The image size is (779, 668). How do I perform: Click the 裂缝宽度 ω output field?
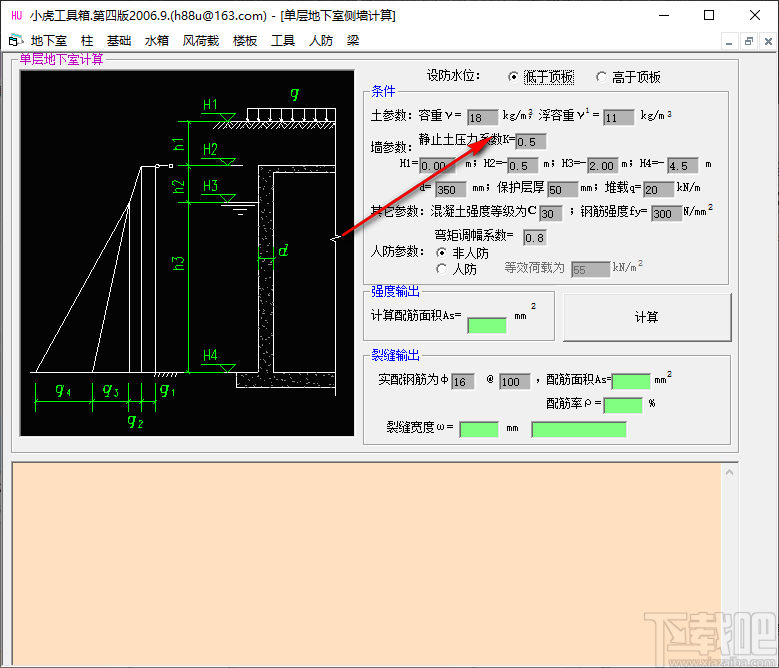479,430
